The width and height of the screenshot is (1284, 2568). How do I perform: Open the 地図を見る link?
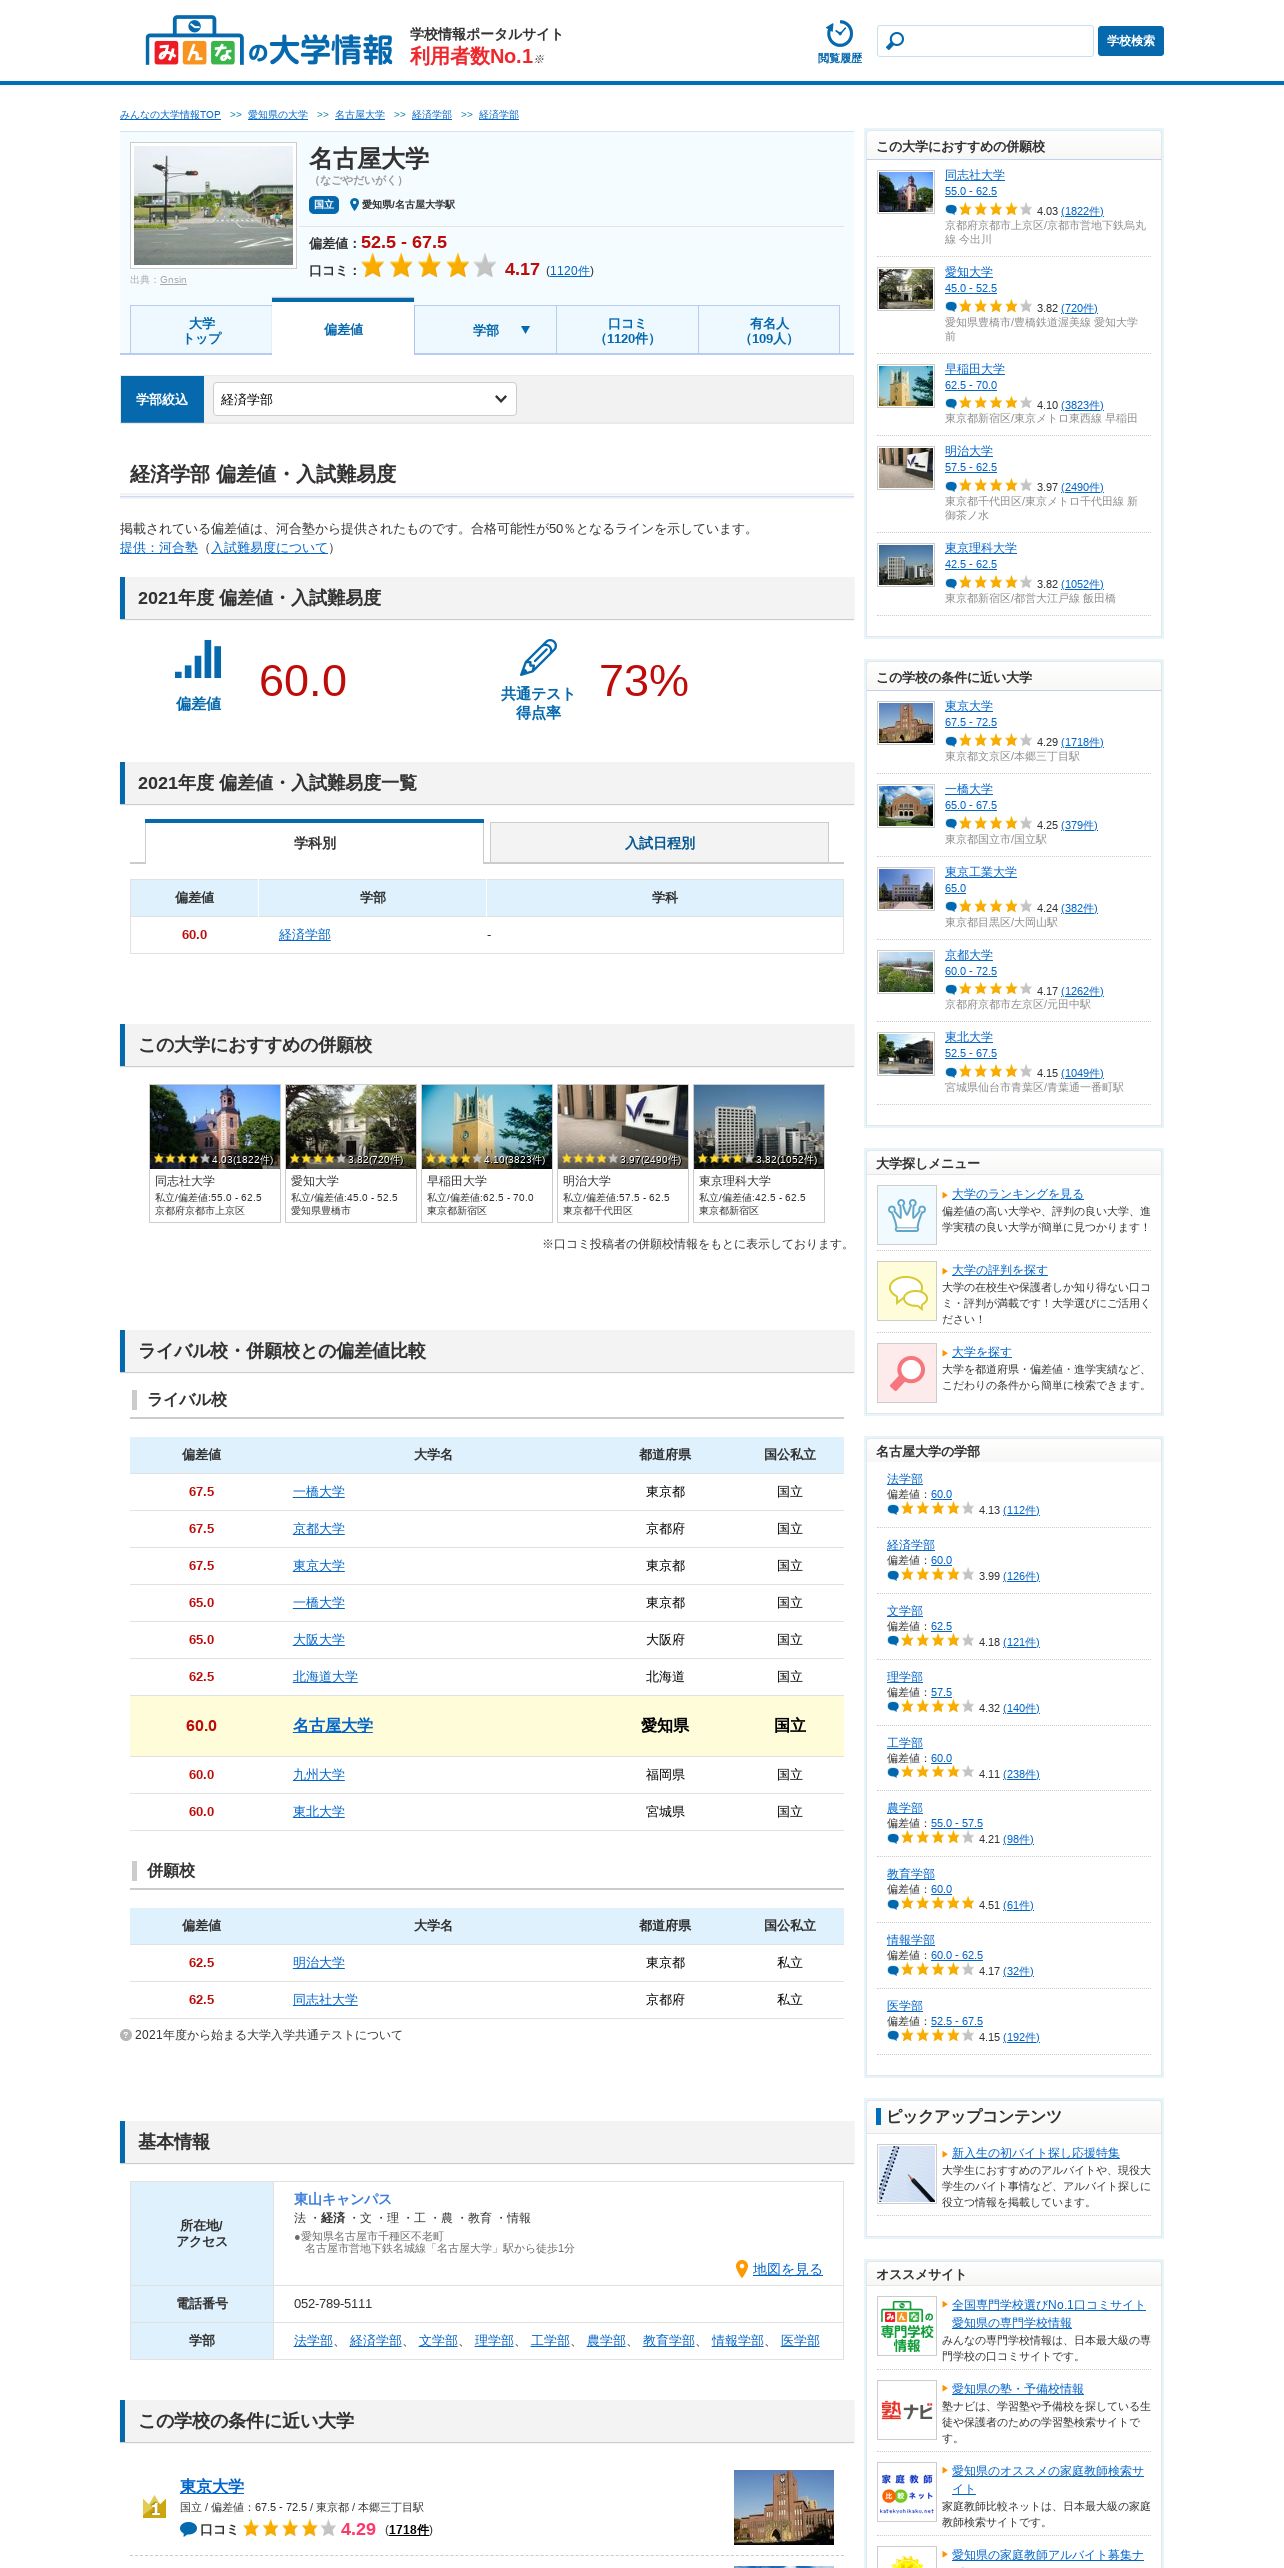(x=787, y=2269)
